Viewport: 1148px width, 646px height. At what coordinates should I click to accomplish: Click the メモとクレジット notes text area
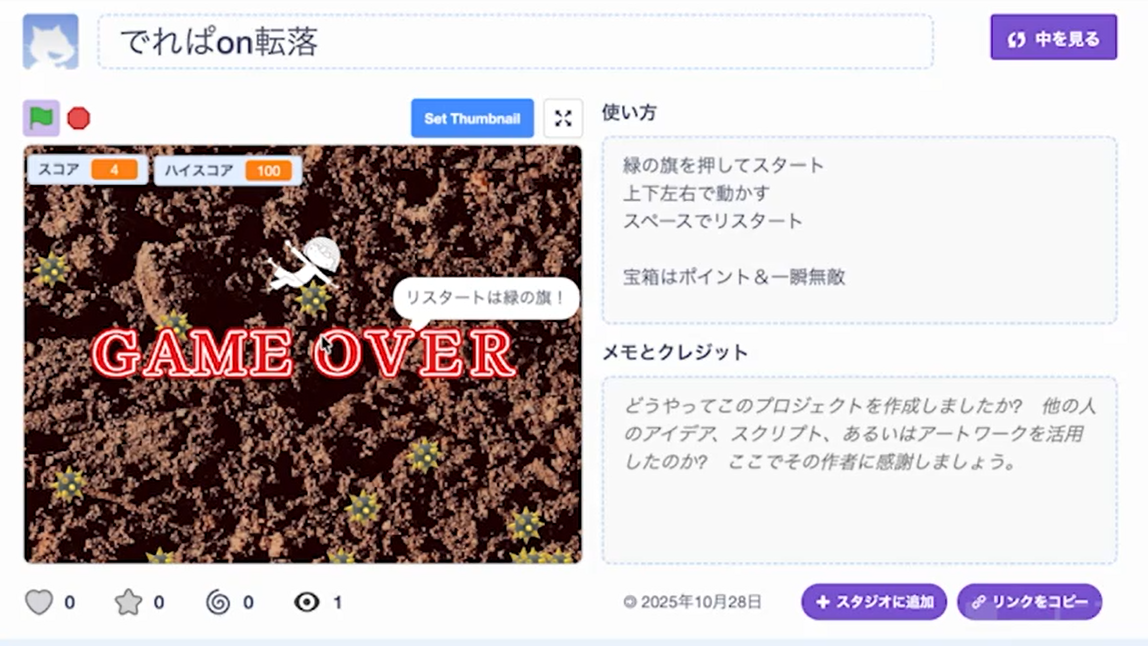pyautogui.click(x=859, y=470)
